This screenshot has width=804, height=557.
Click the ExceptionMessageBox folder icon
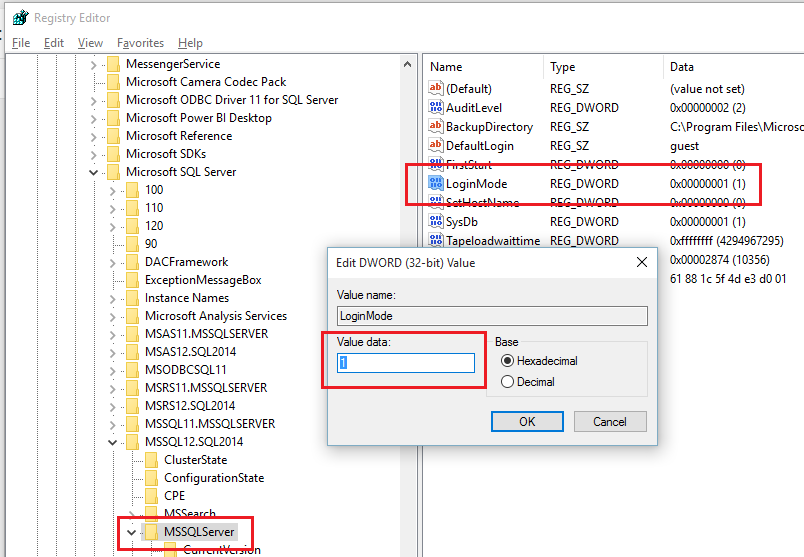point(132,280)
